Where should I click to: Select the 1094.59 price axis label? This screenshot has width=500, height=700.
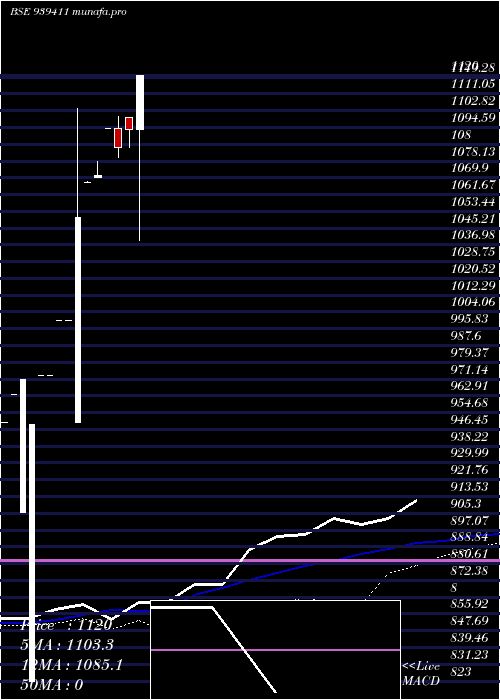[x=474, y=118]
